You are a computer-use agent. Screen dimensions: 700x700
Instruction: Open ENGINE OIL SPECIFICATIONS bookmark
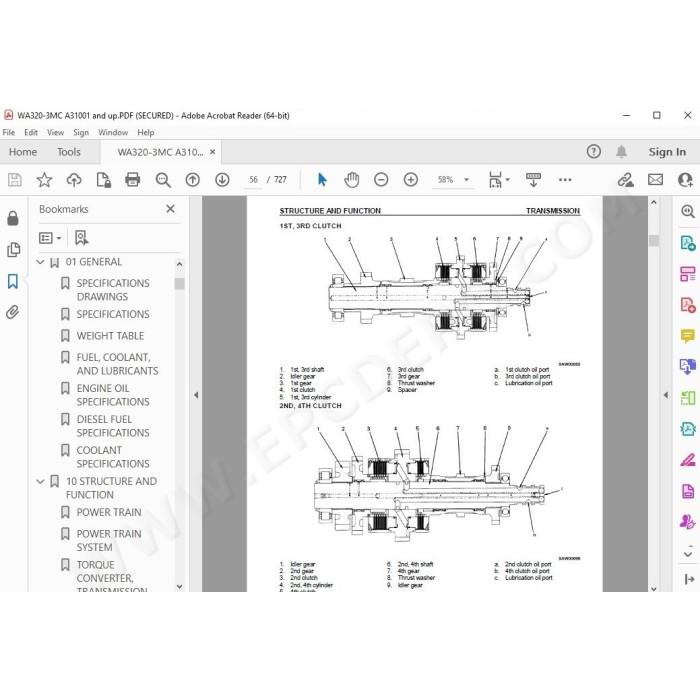coord(113,395)
